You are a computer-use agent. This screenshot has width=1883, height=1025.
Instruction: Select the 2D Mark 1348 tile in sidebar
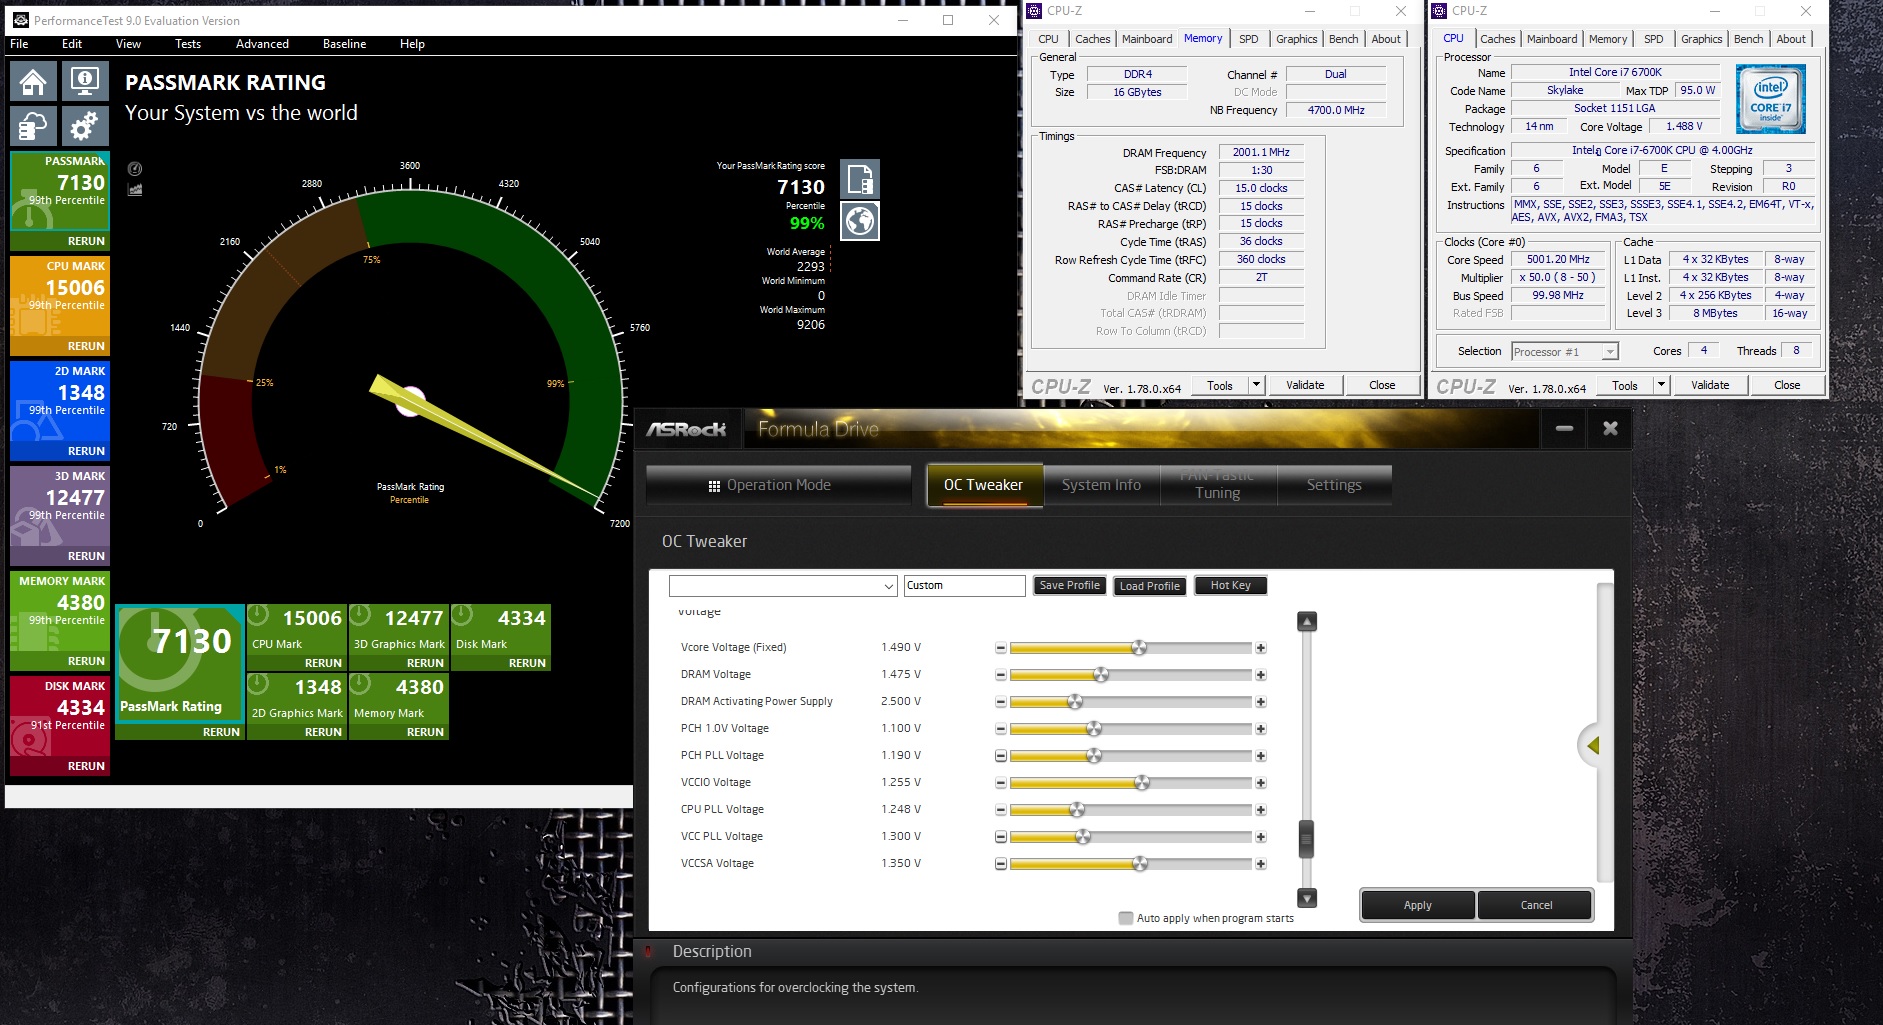tap(60, 411)
